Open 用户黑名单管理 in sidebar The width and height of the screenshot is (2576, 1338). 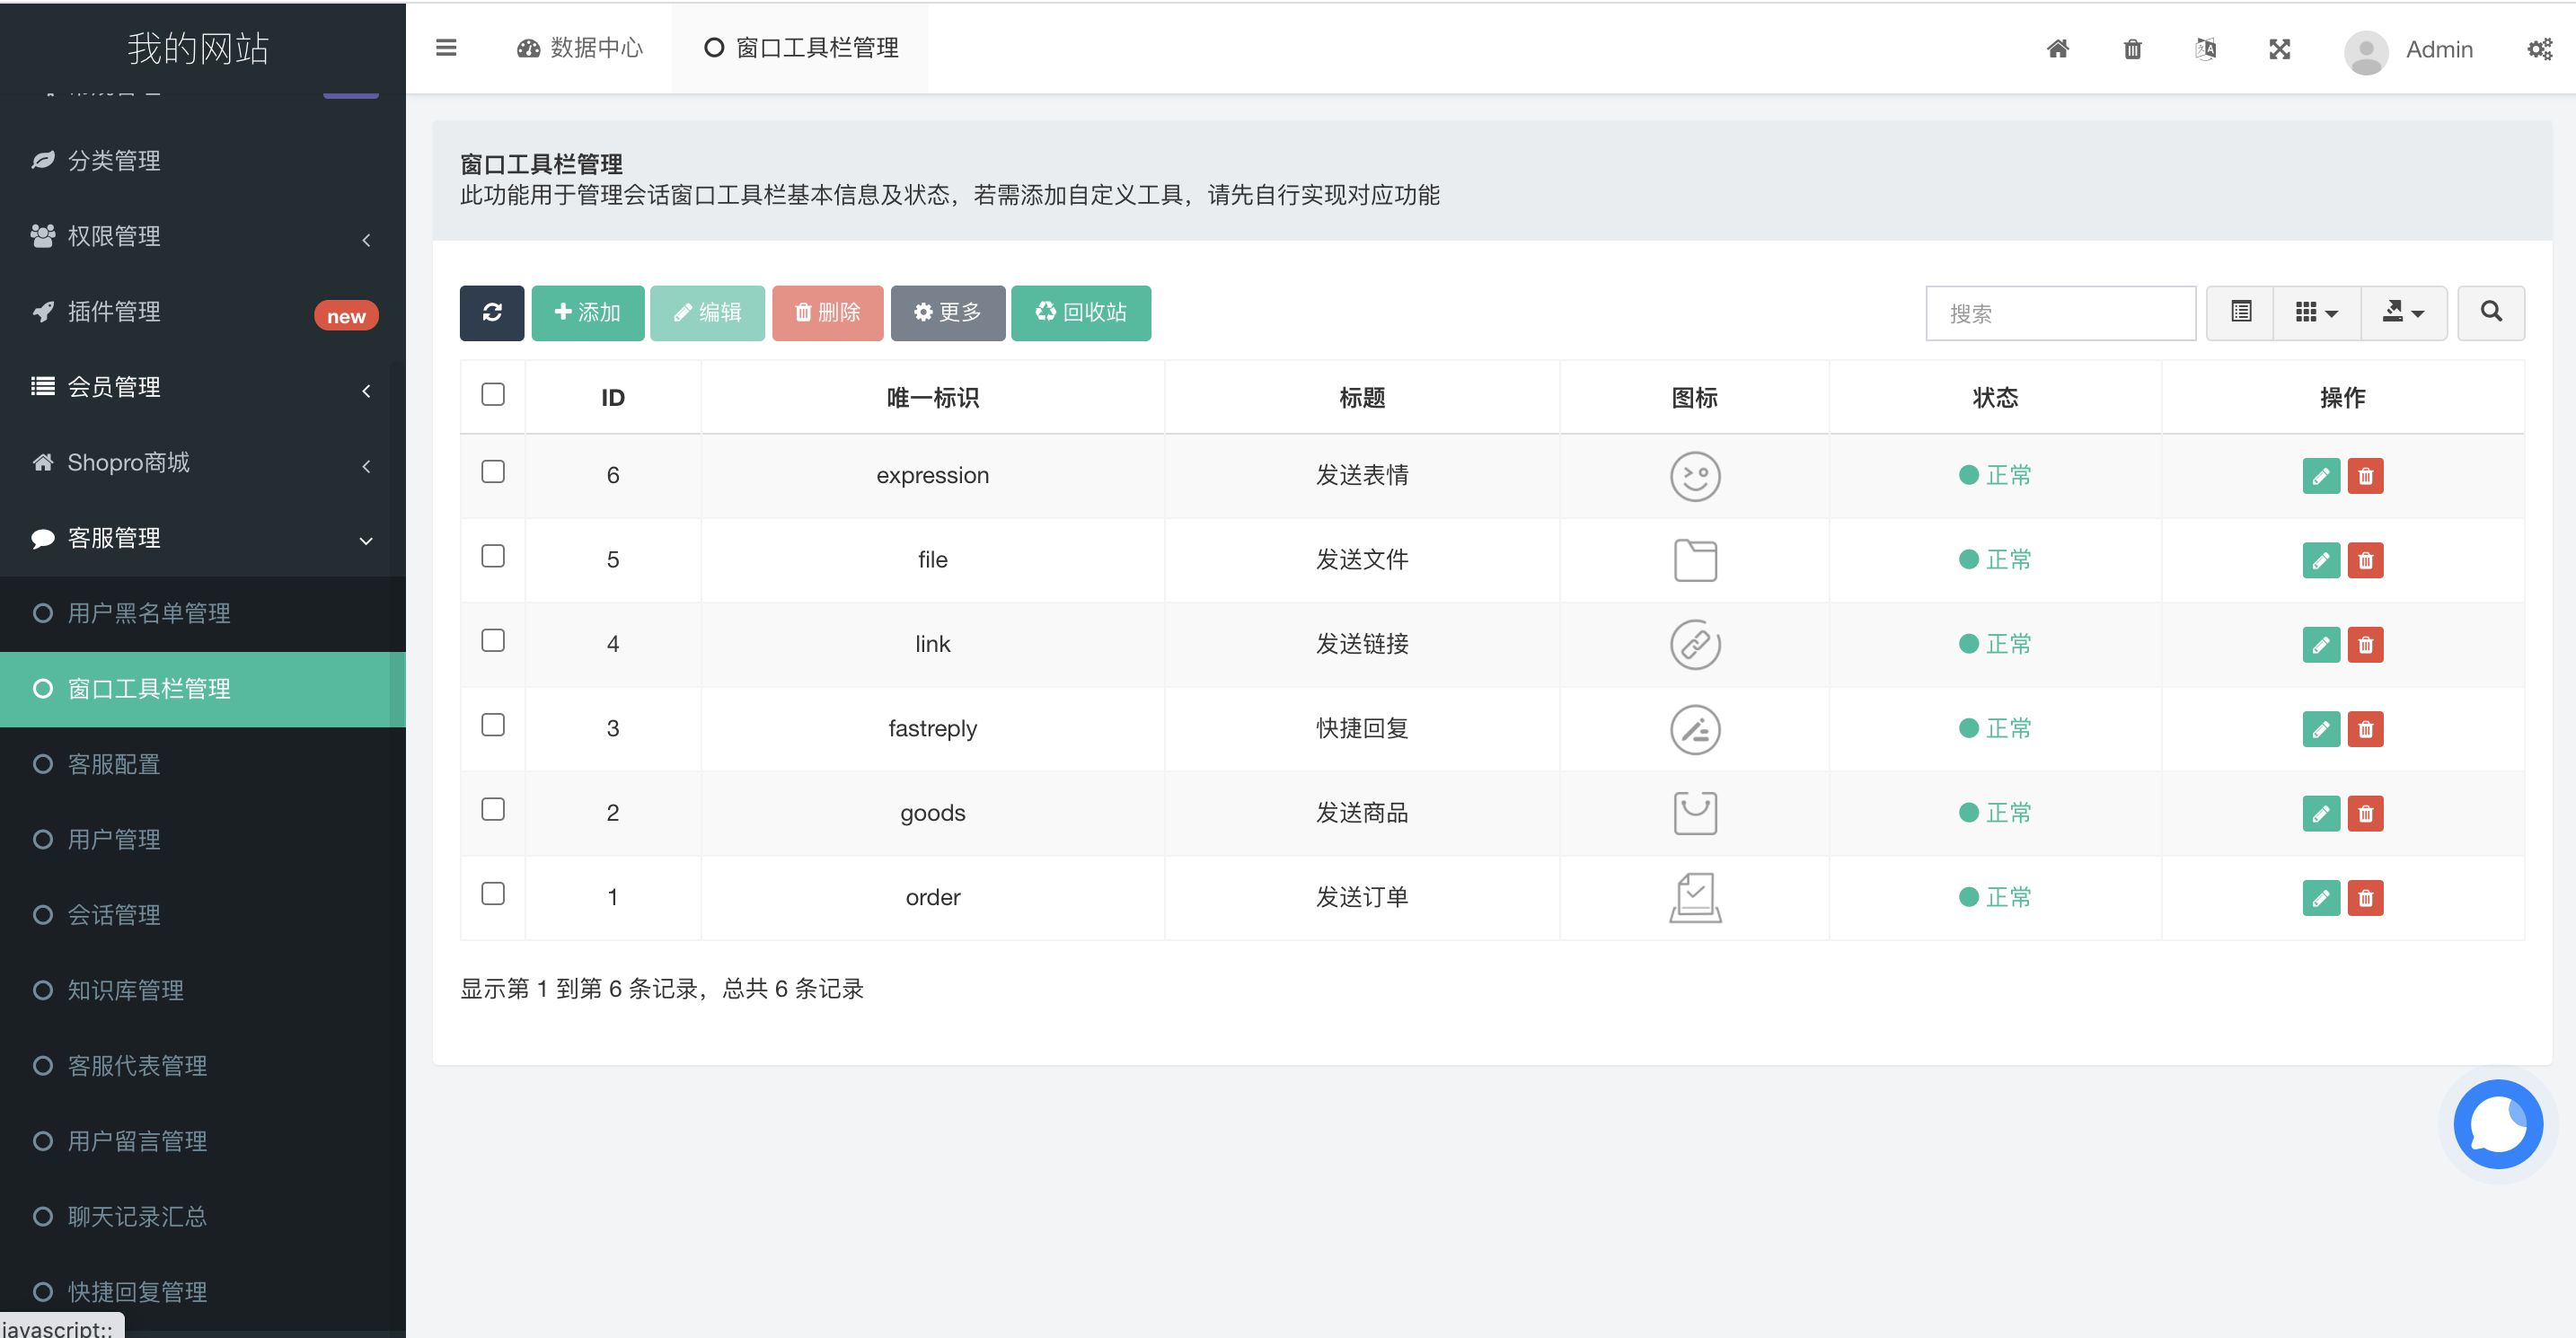203,613
